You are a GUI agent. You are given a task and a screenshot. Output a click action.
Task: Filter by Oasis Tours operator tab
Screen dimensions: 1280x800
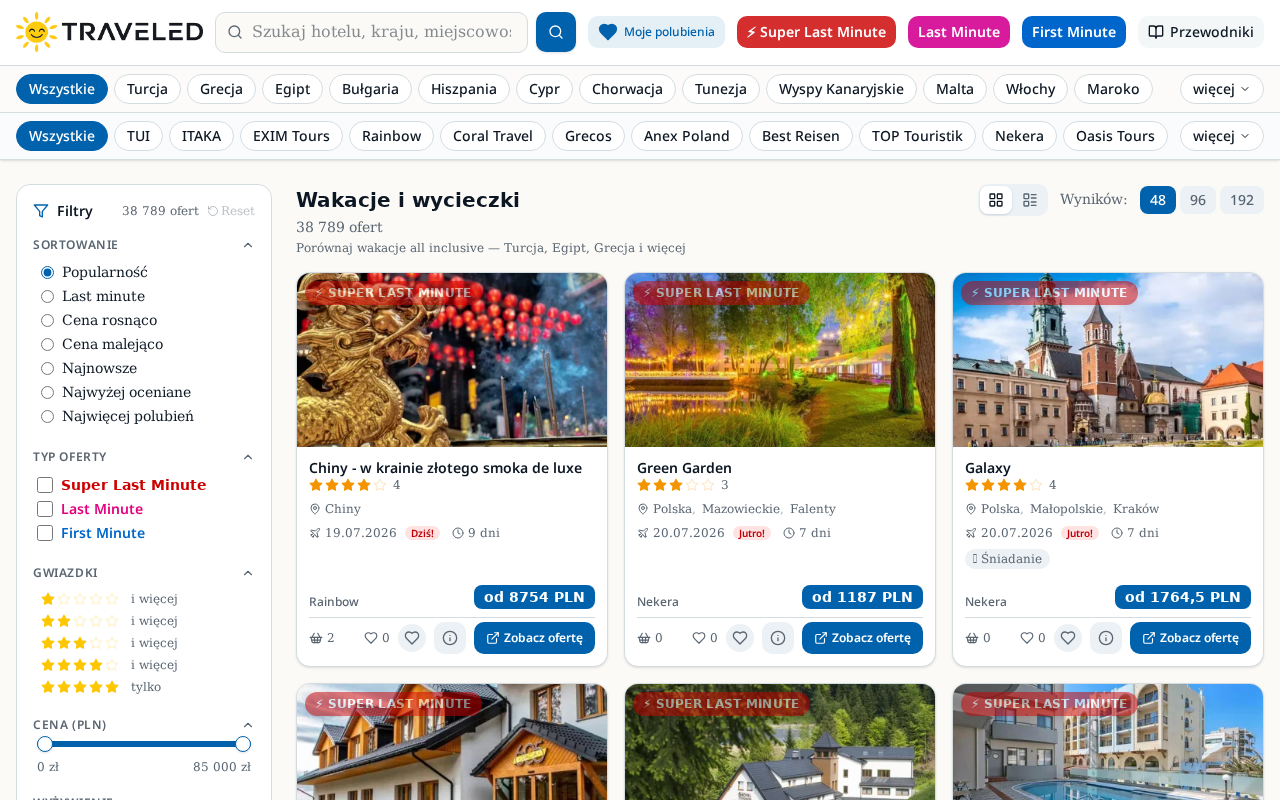click(1115, 136)
